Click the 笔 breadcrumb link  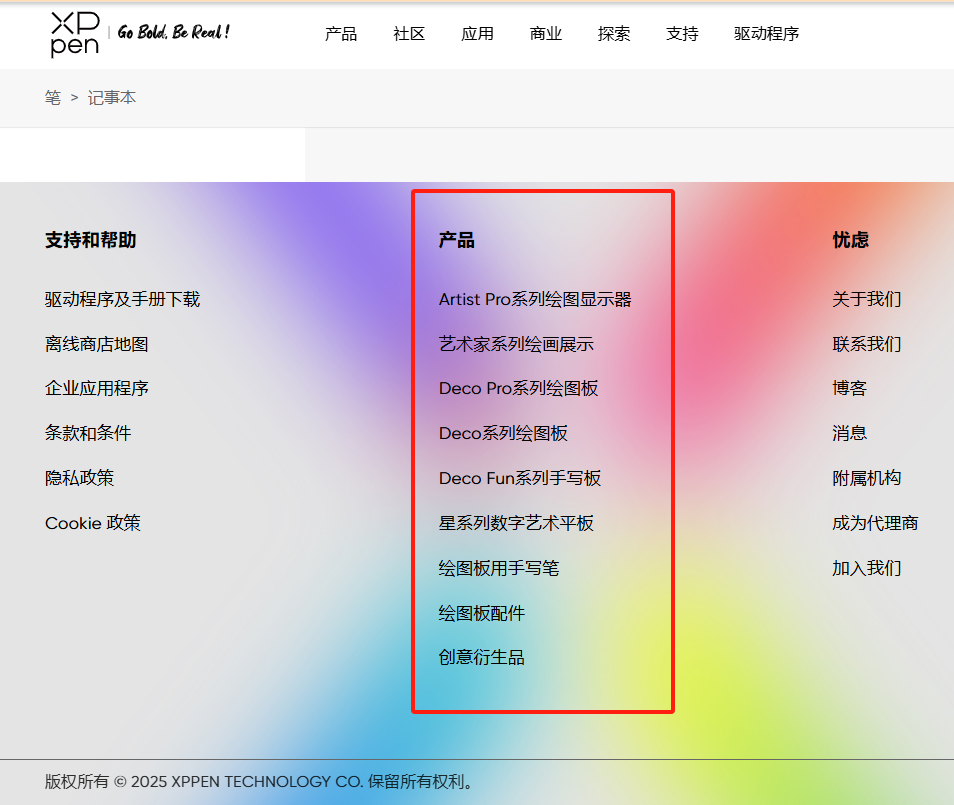pyautogui.click(x=53, y=97)
